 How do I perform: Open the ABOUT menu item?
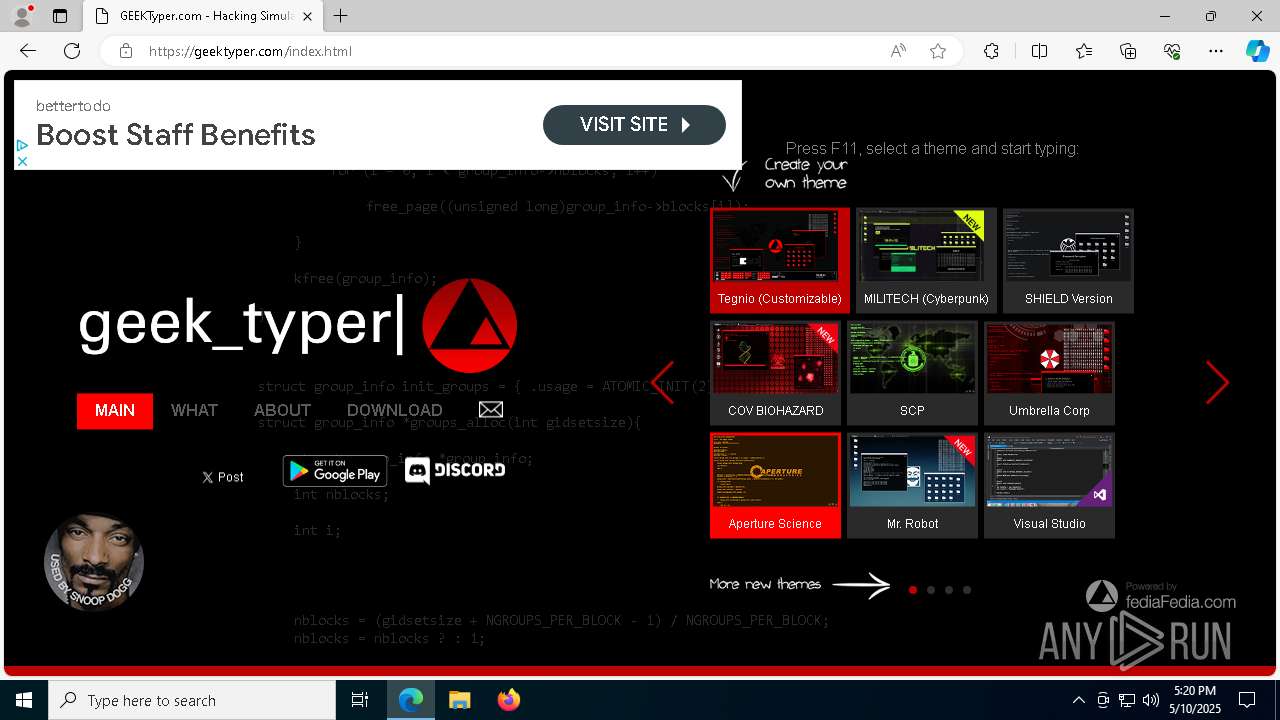coord(282,411)
